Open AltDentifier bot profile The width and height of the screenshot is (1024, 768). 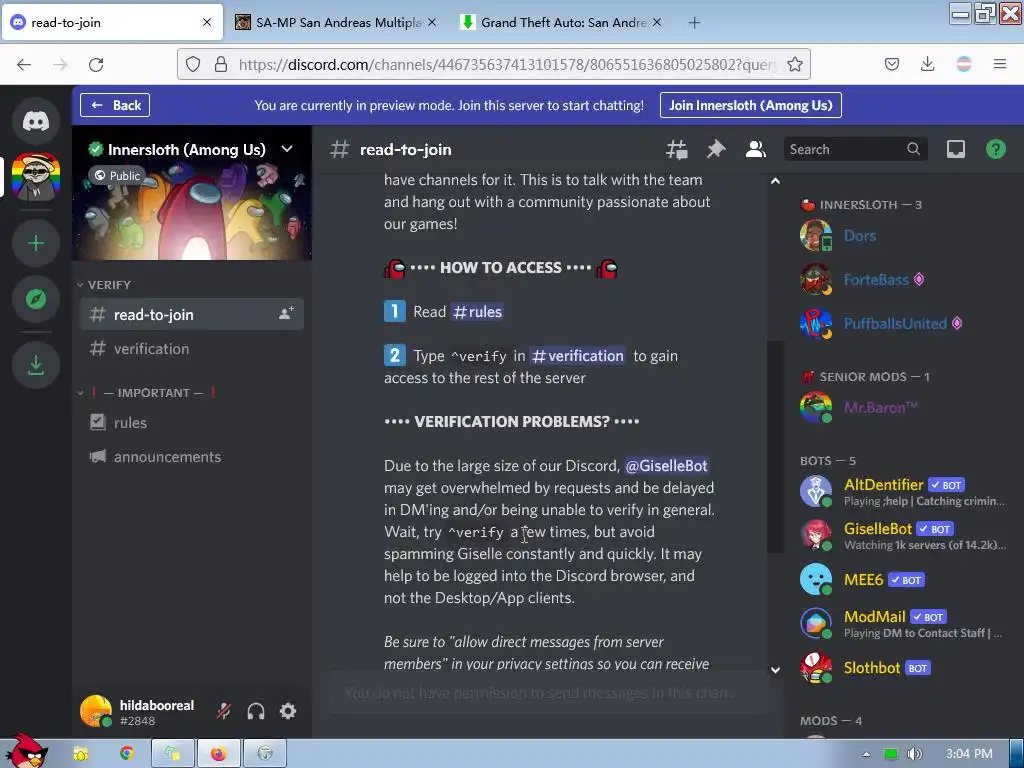[904, 492]
